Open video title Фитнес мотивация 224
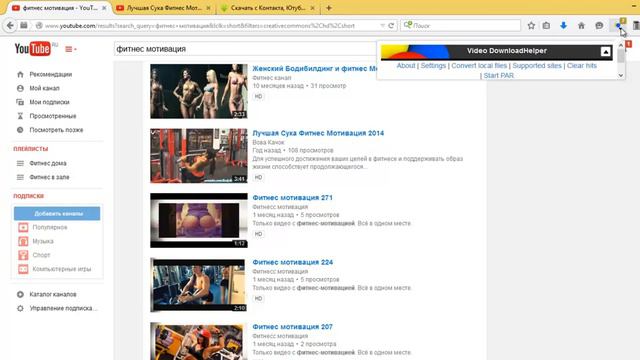 click(x=292, y=262)
